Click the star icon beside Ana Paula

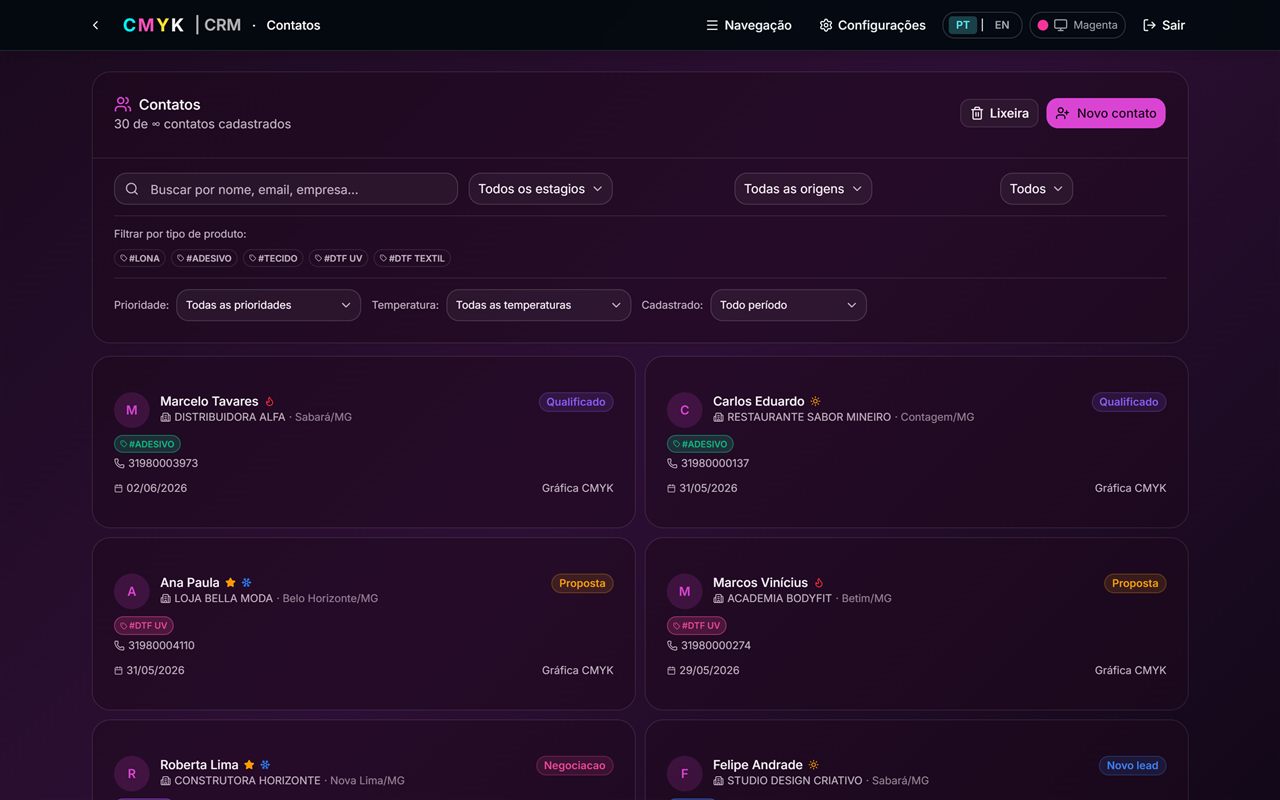pos(231,583)
